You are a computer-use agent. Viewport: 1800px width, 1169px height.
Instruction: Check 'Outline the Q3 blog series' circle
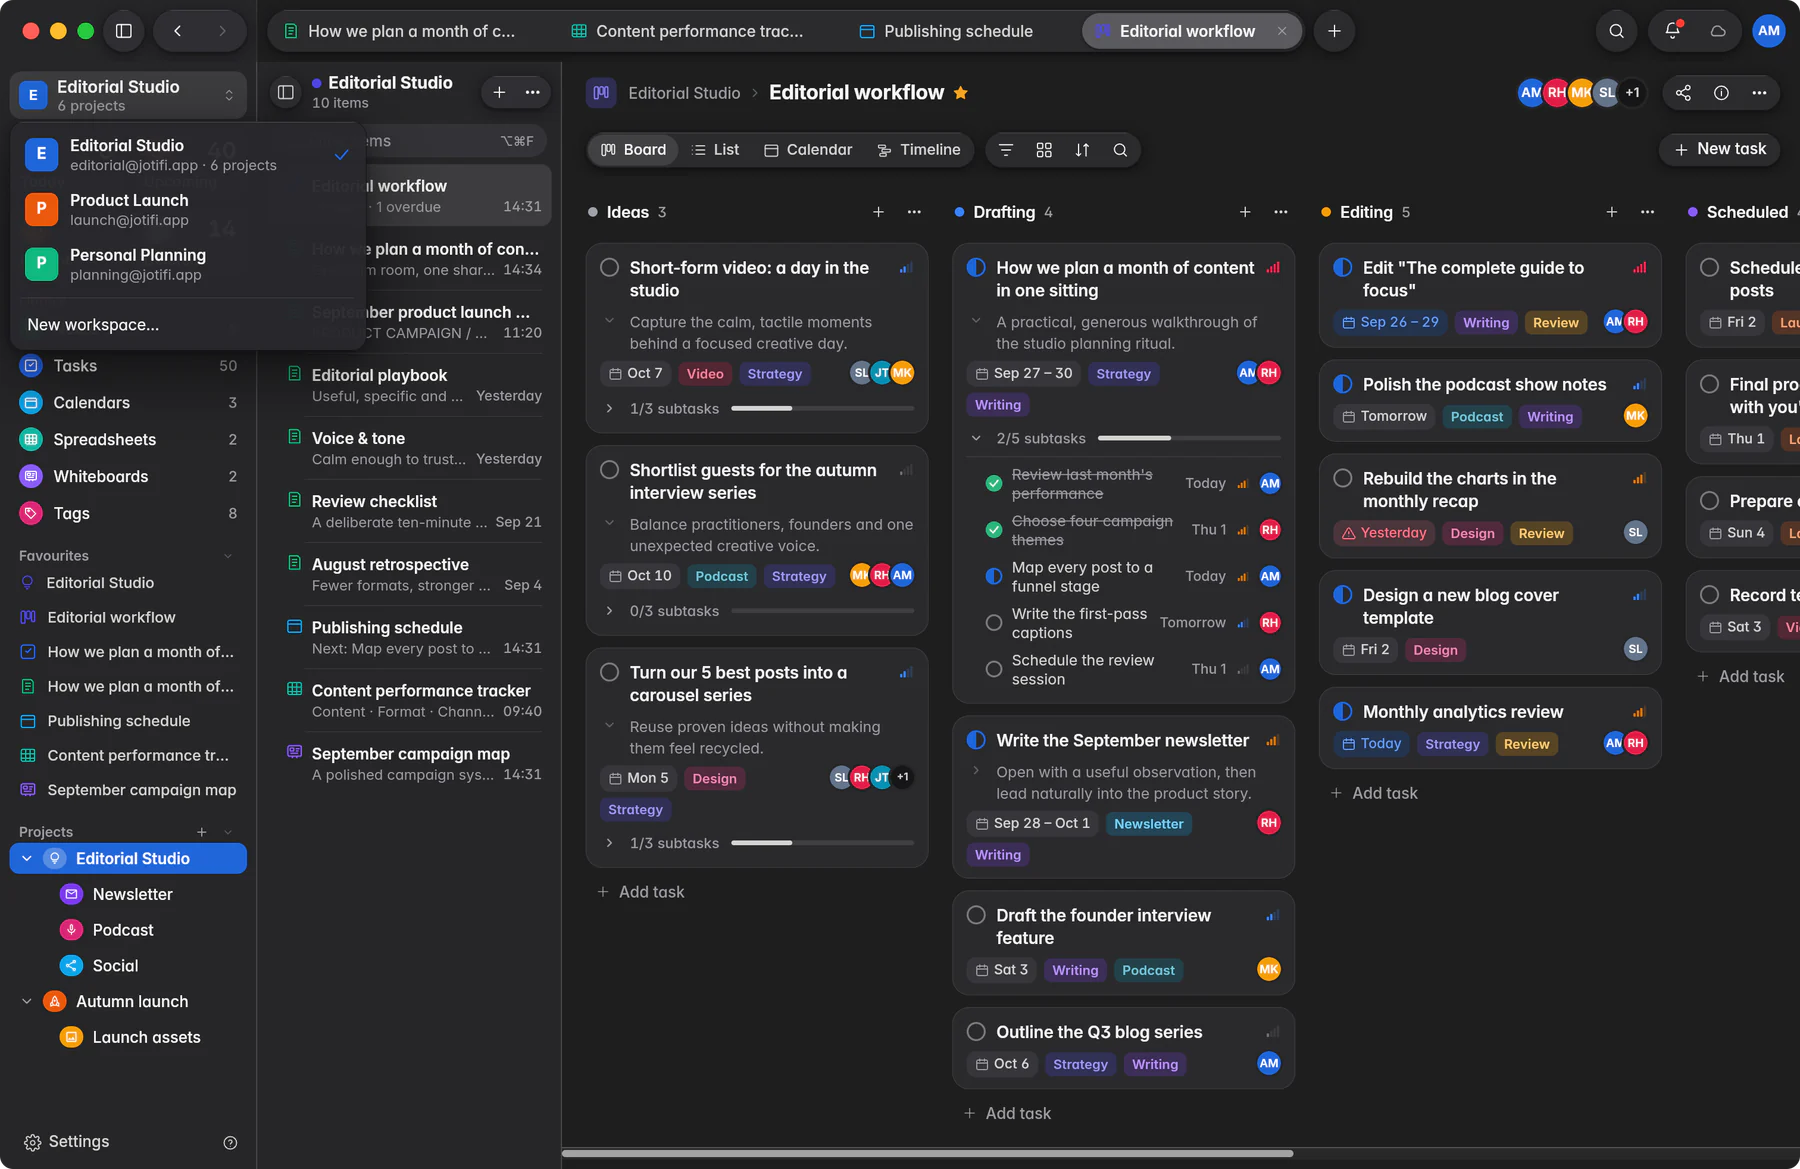click(x=976, y=1032)
